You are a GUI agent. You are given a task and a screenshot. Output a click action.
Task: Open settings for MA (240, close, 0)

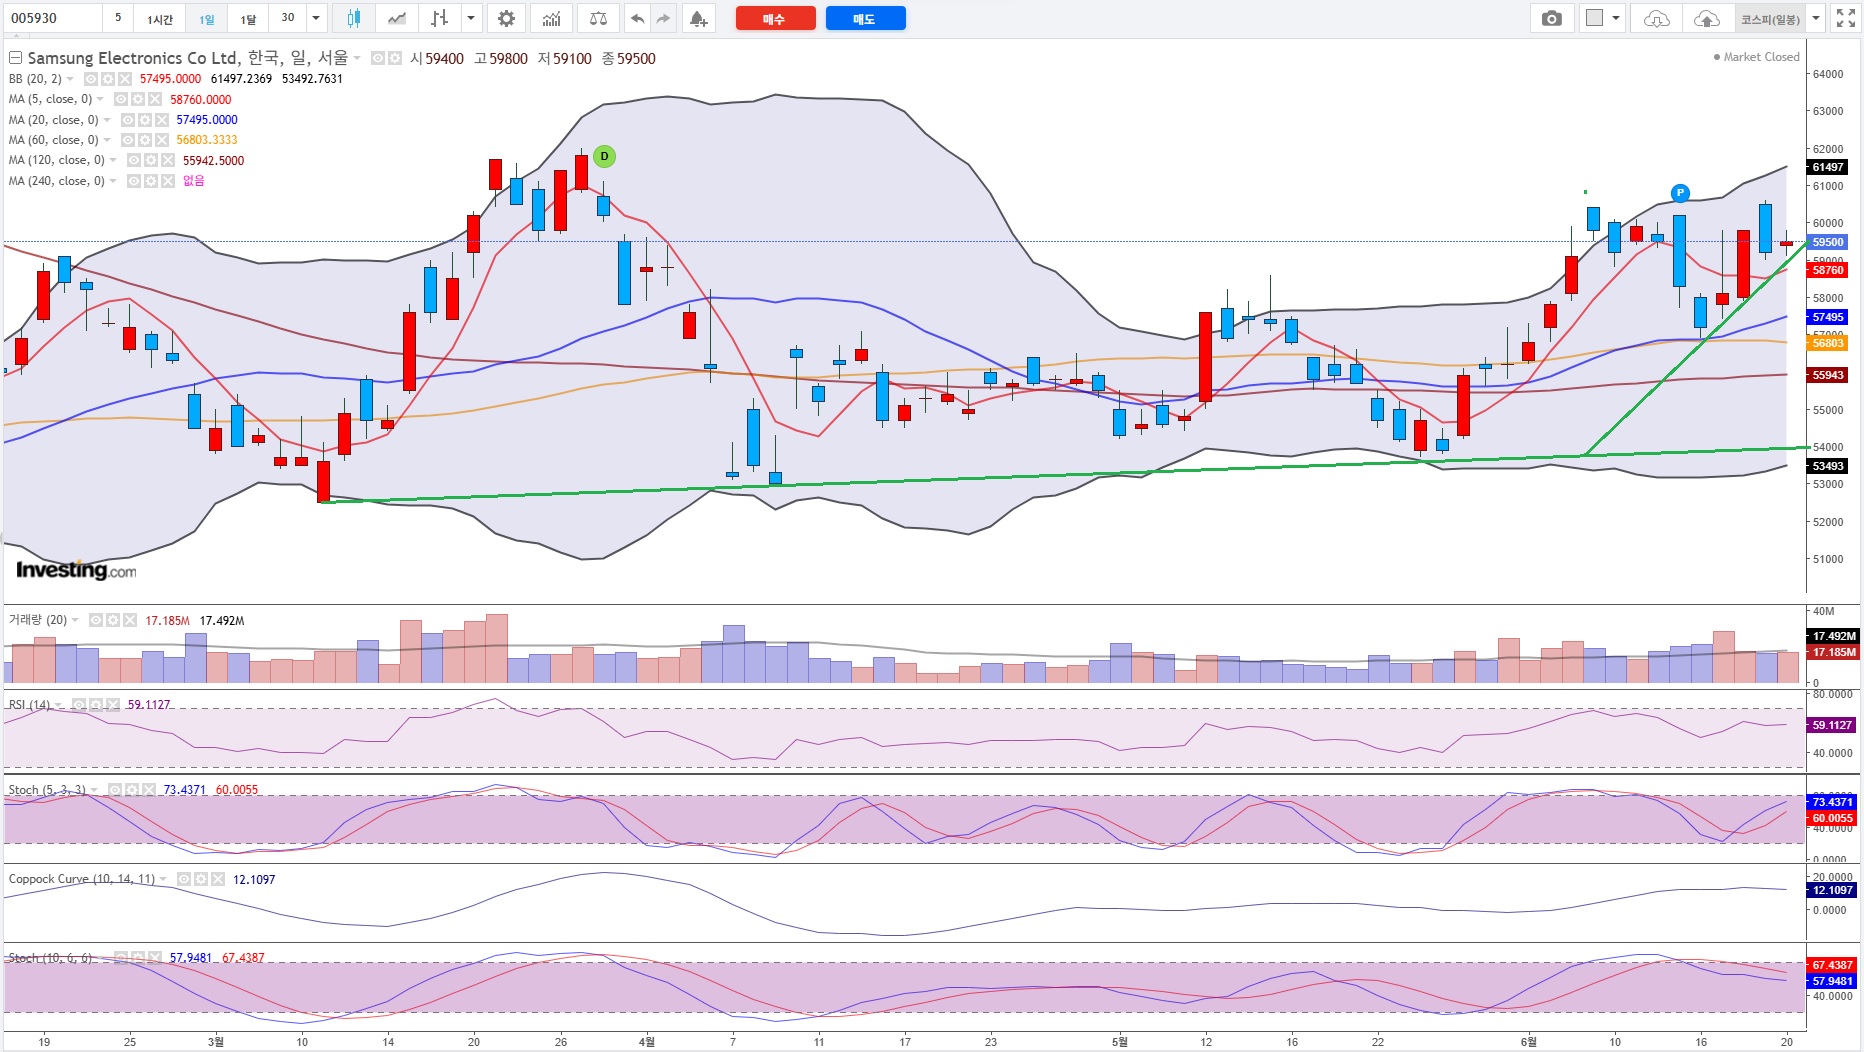tap(151, 181)
